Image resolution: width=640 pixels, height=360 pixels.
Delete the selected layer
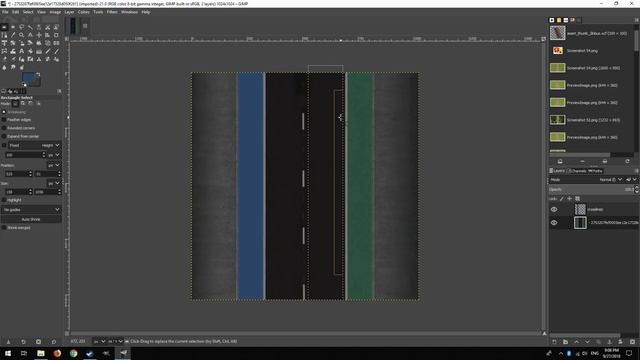[632, 342]
